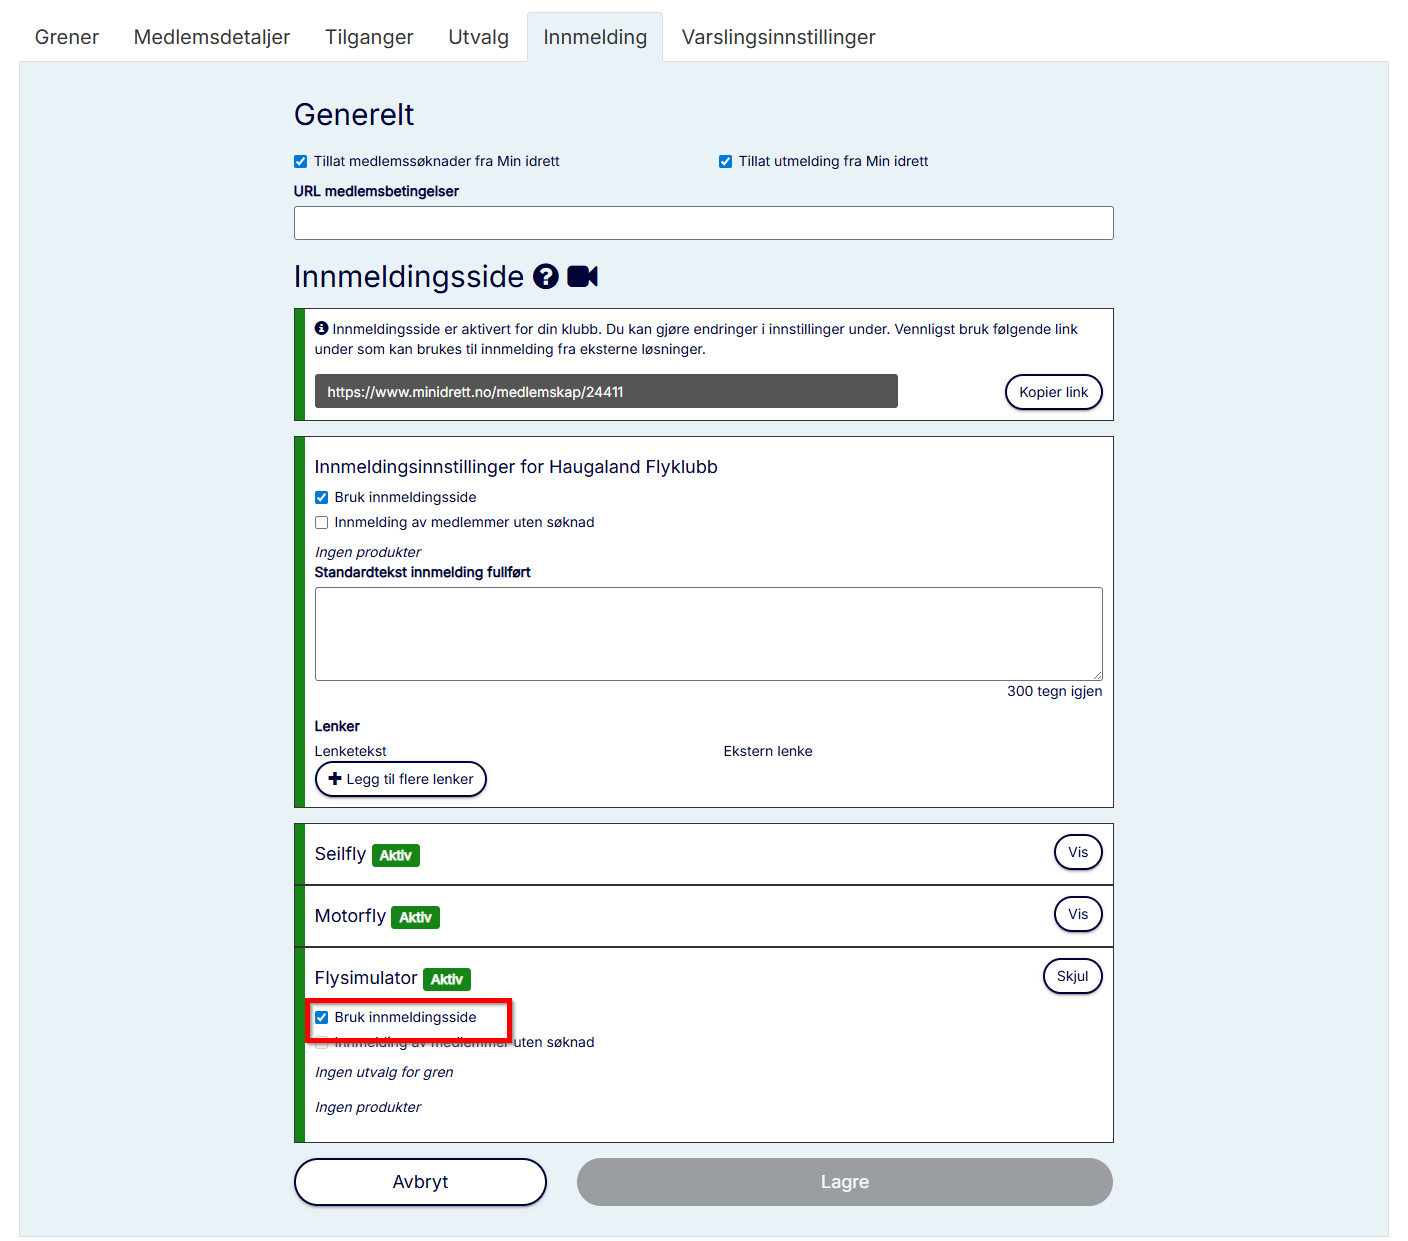Switch to the Grener tab
The image size is (1408, 1241).
(67, 38)
